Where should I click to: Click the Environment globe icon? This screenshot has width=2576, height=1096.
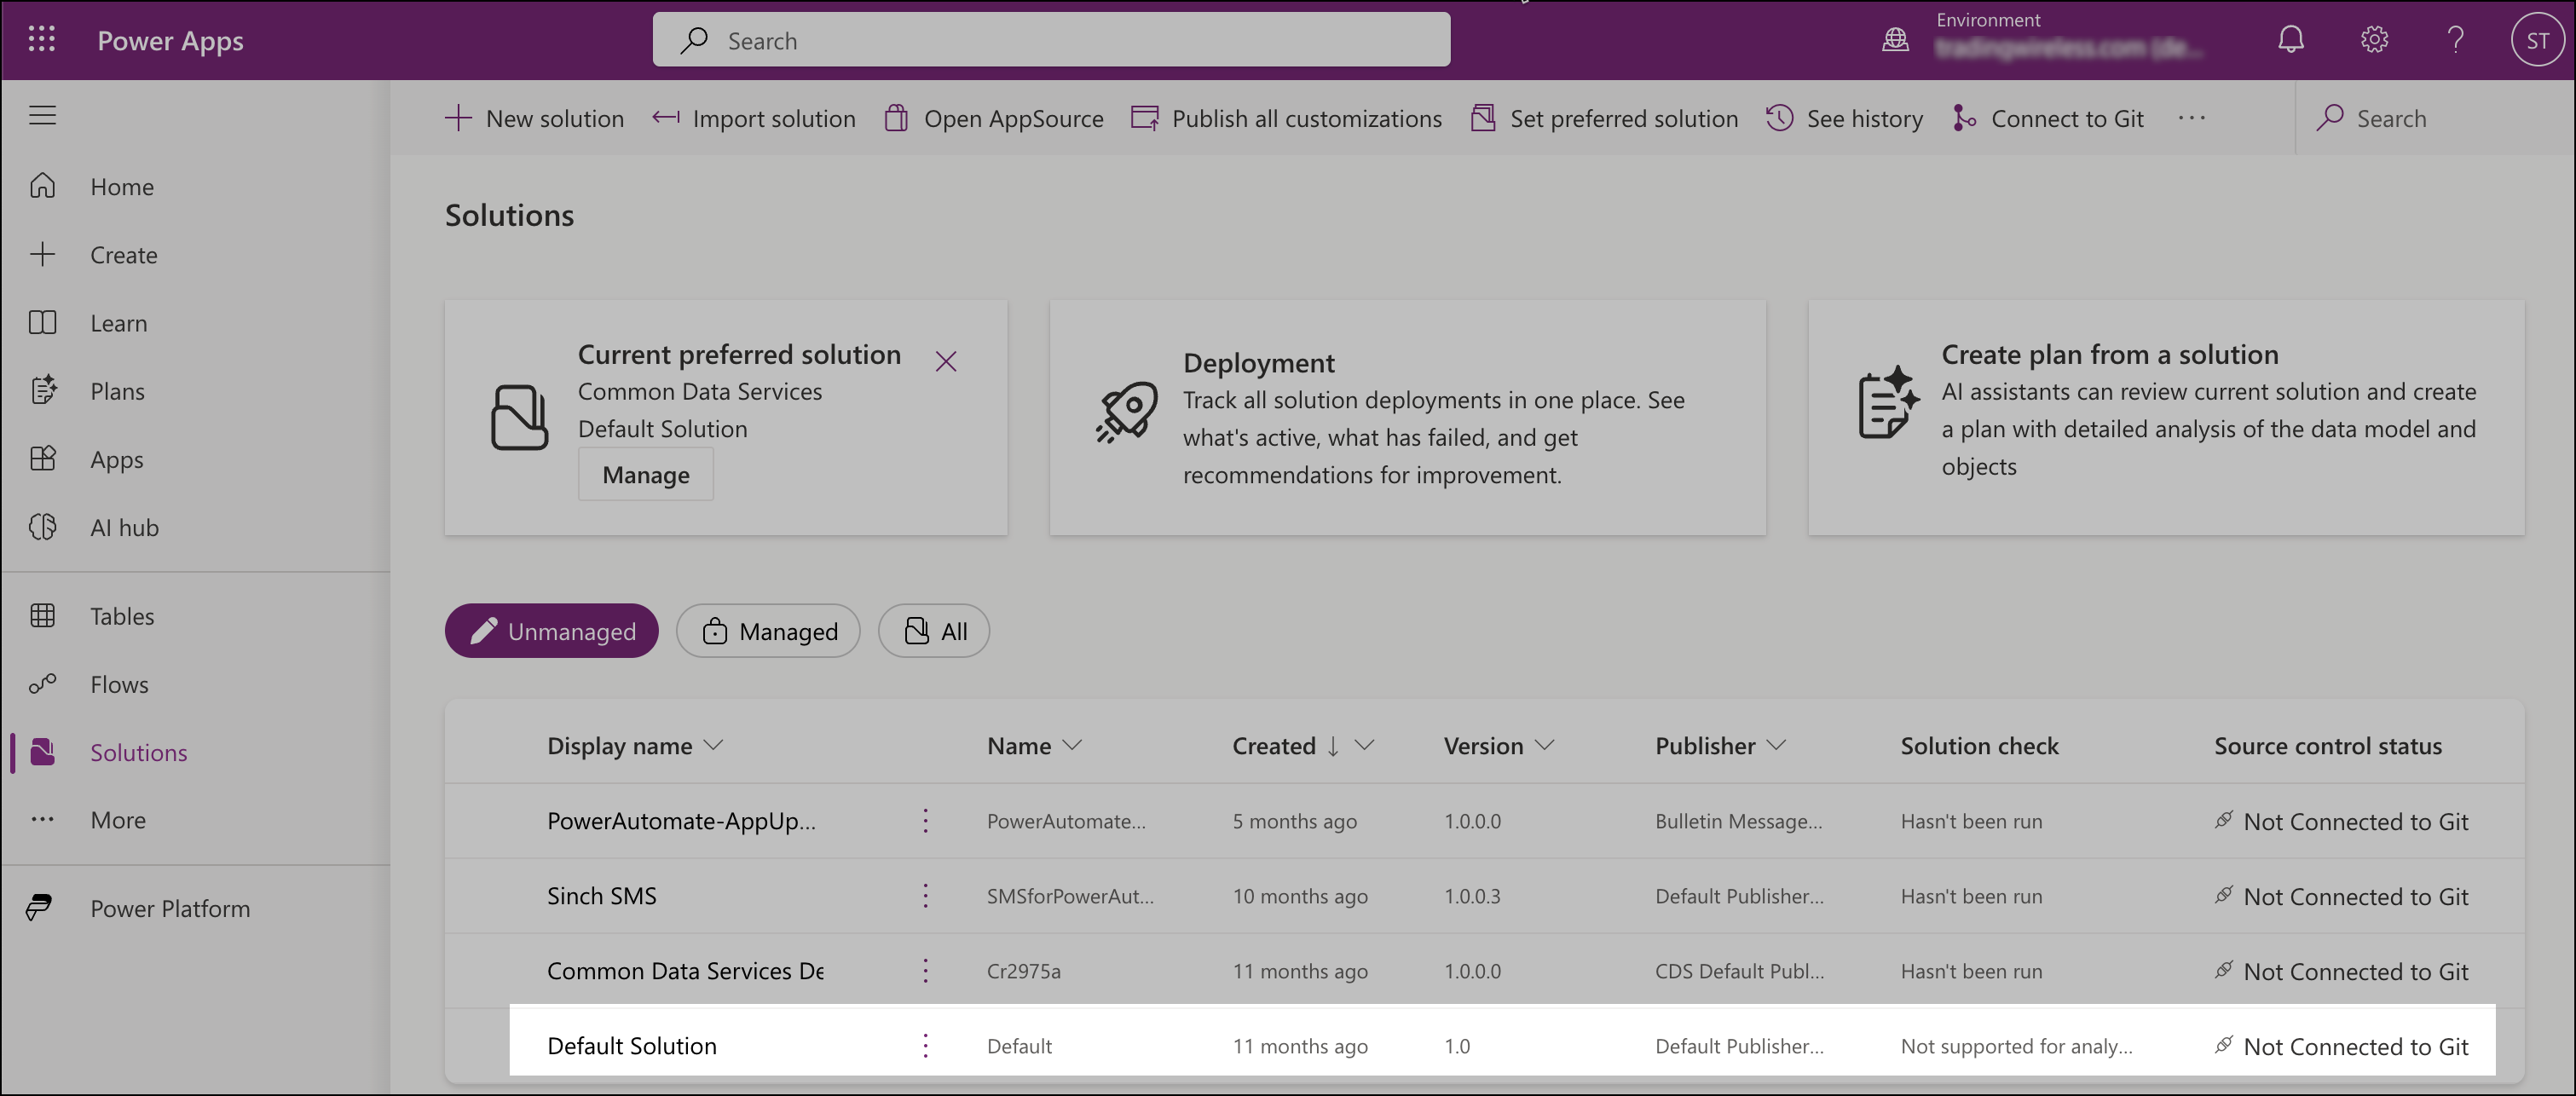pos(1895,40)
